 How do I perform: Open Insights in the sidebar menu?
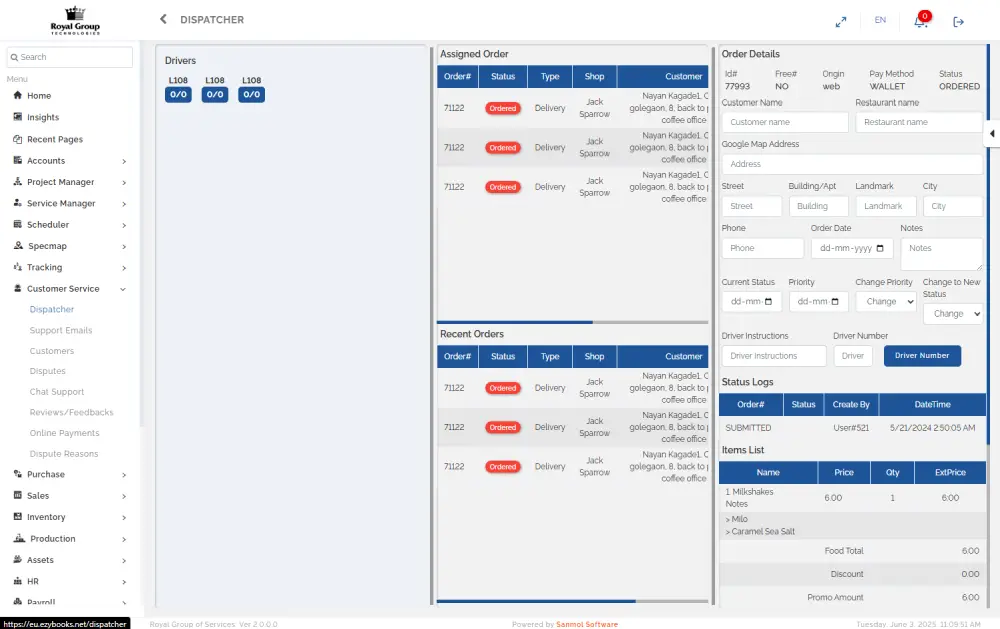tap(43, 118)
